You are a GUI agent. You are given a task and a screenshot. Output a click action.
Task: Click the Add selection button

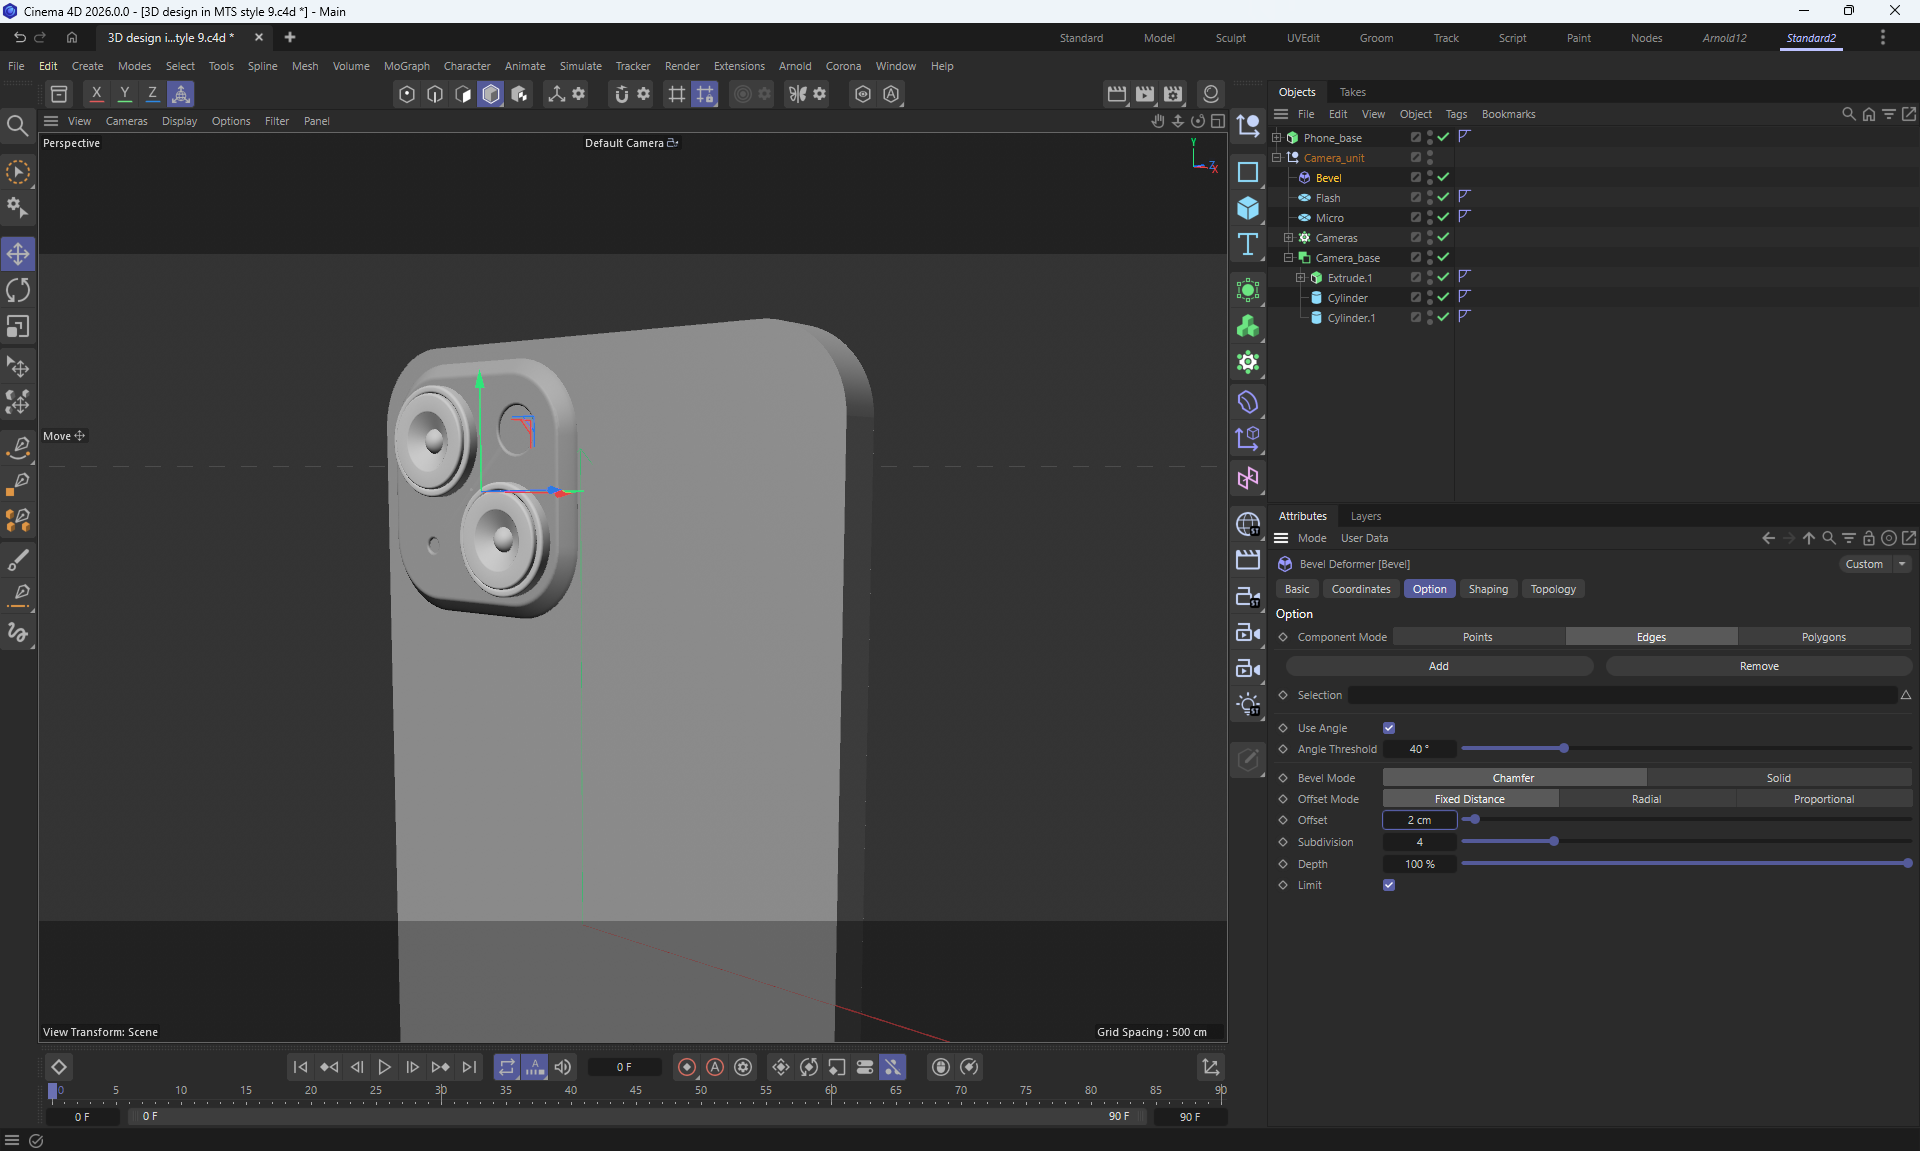[x=1438, y=666]
